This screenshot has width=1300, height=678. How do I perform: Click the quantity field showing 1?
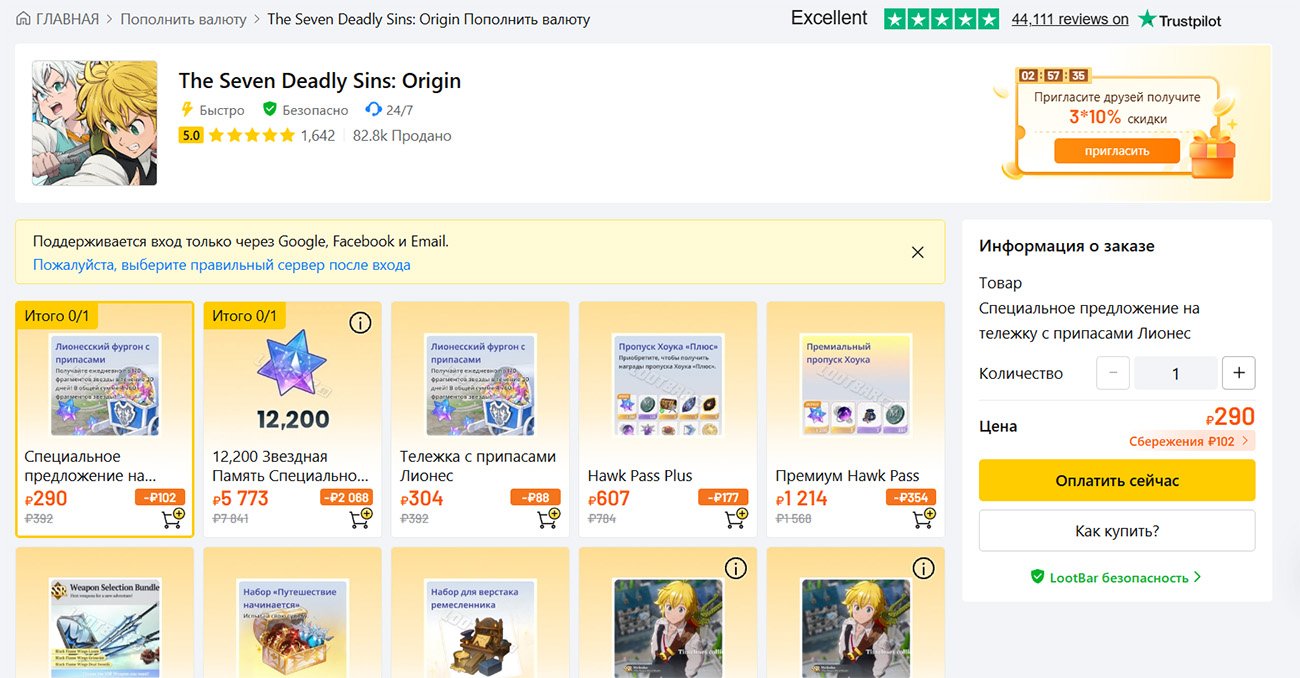pyautogui.click(x=1175, y=373)
